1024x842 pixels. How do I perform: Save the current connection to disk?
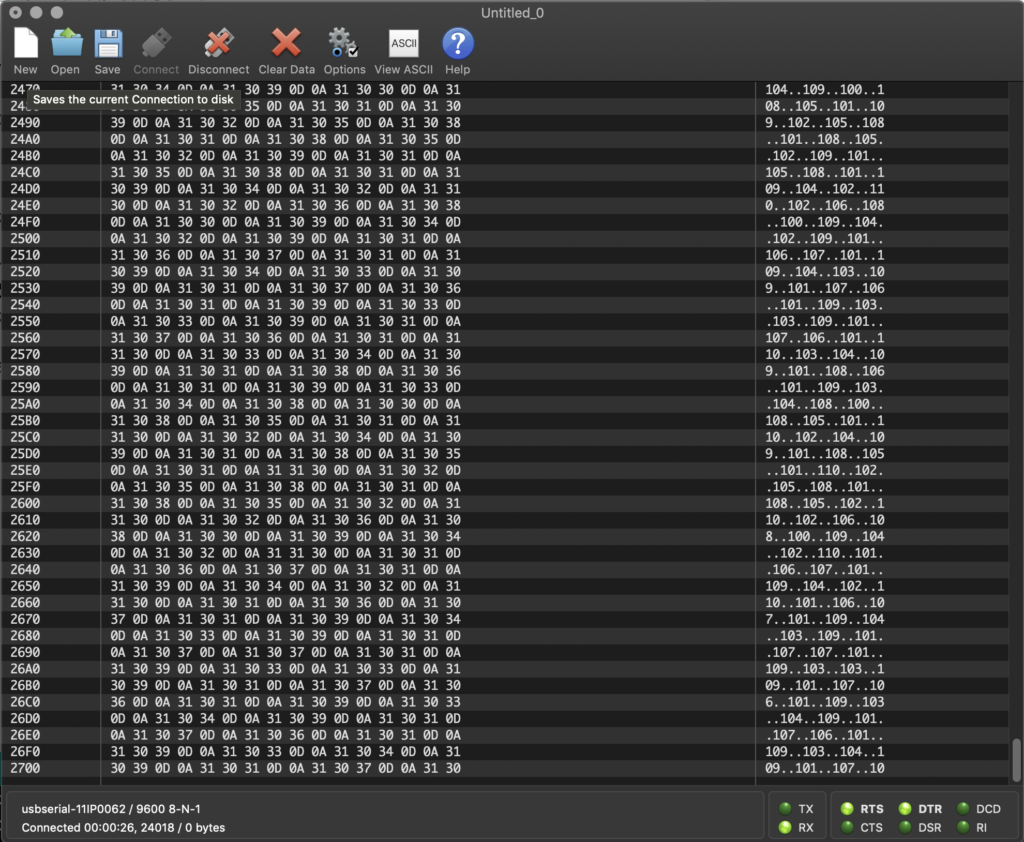pyautogui.click(x=107, y=45)
